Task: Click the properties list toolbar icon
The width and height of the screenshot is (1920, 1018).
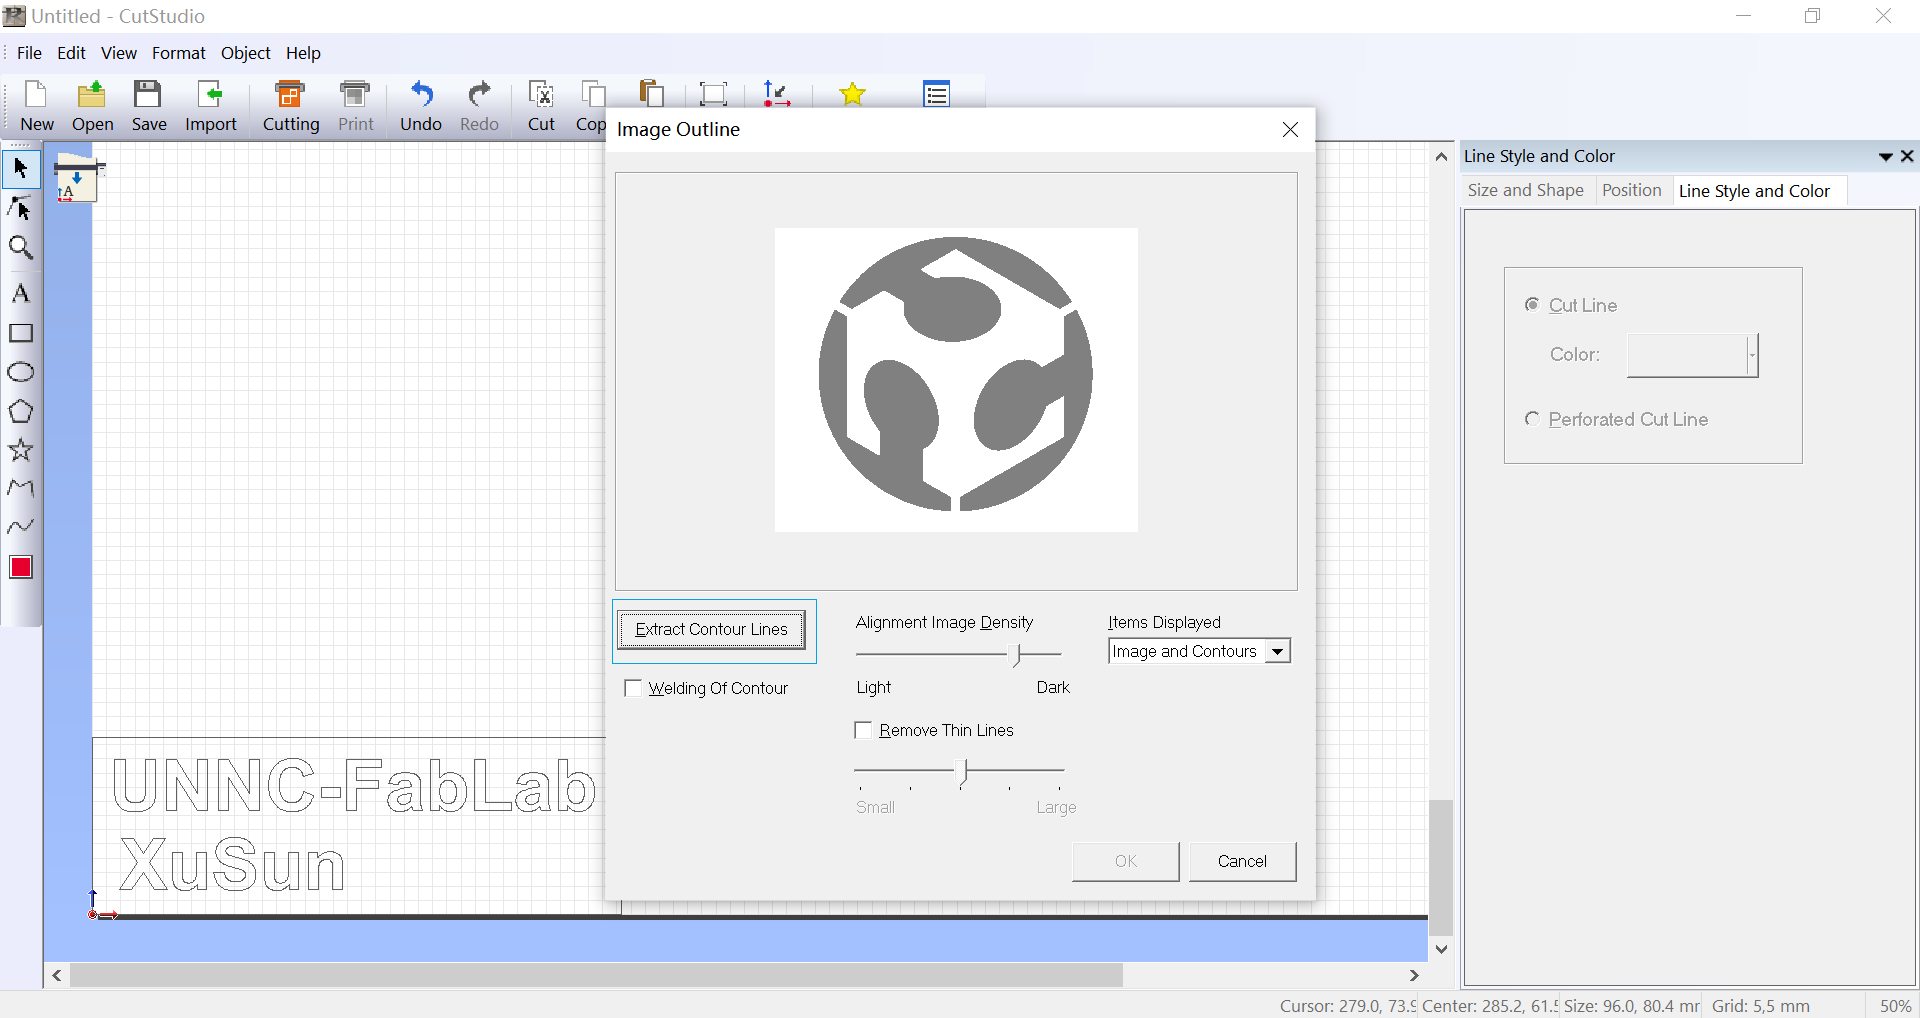Action: pyautogui.click(x=937, y=94)
